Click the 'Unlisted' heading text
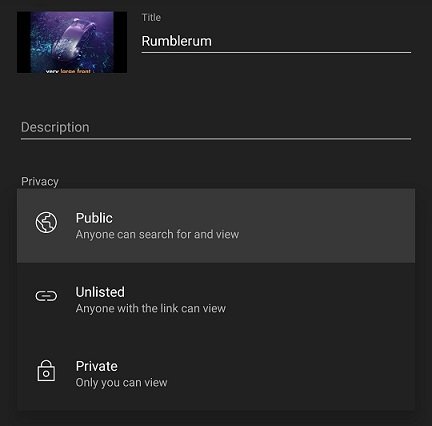This screenshot has height=426, width=432. (100, 292)
